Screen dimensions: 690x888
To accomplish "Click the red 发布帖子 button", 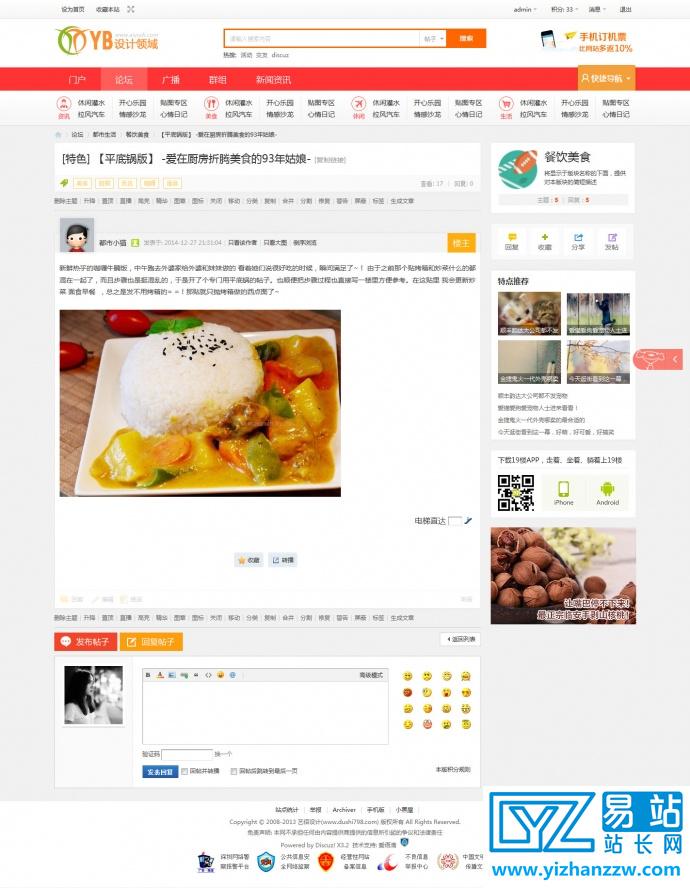I will [x=86, y=642].
